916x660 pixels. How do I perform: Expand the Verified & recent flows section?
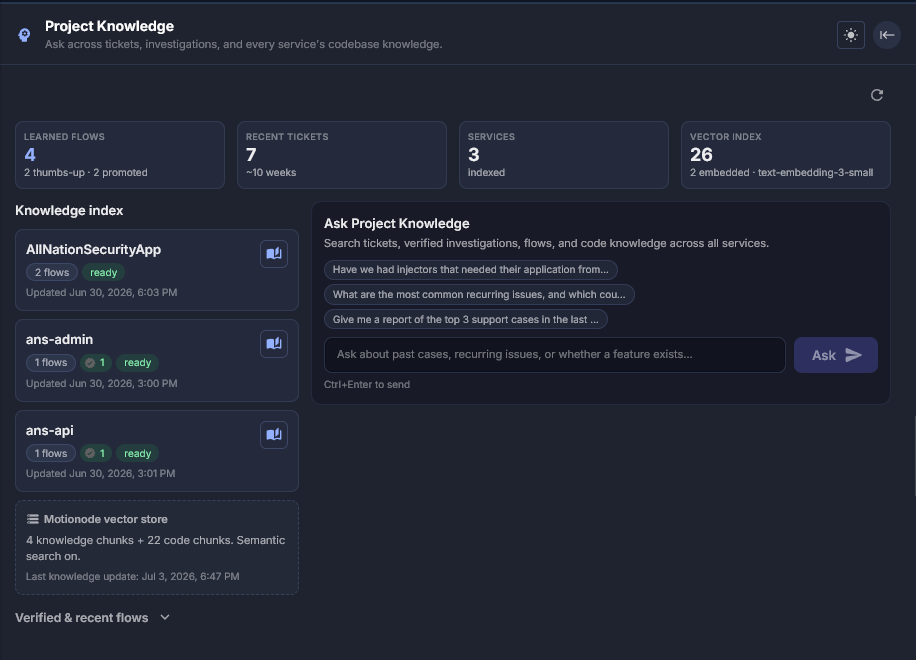(x=92, y=617)
